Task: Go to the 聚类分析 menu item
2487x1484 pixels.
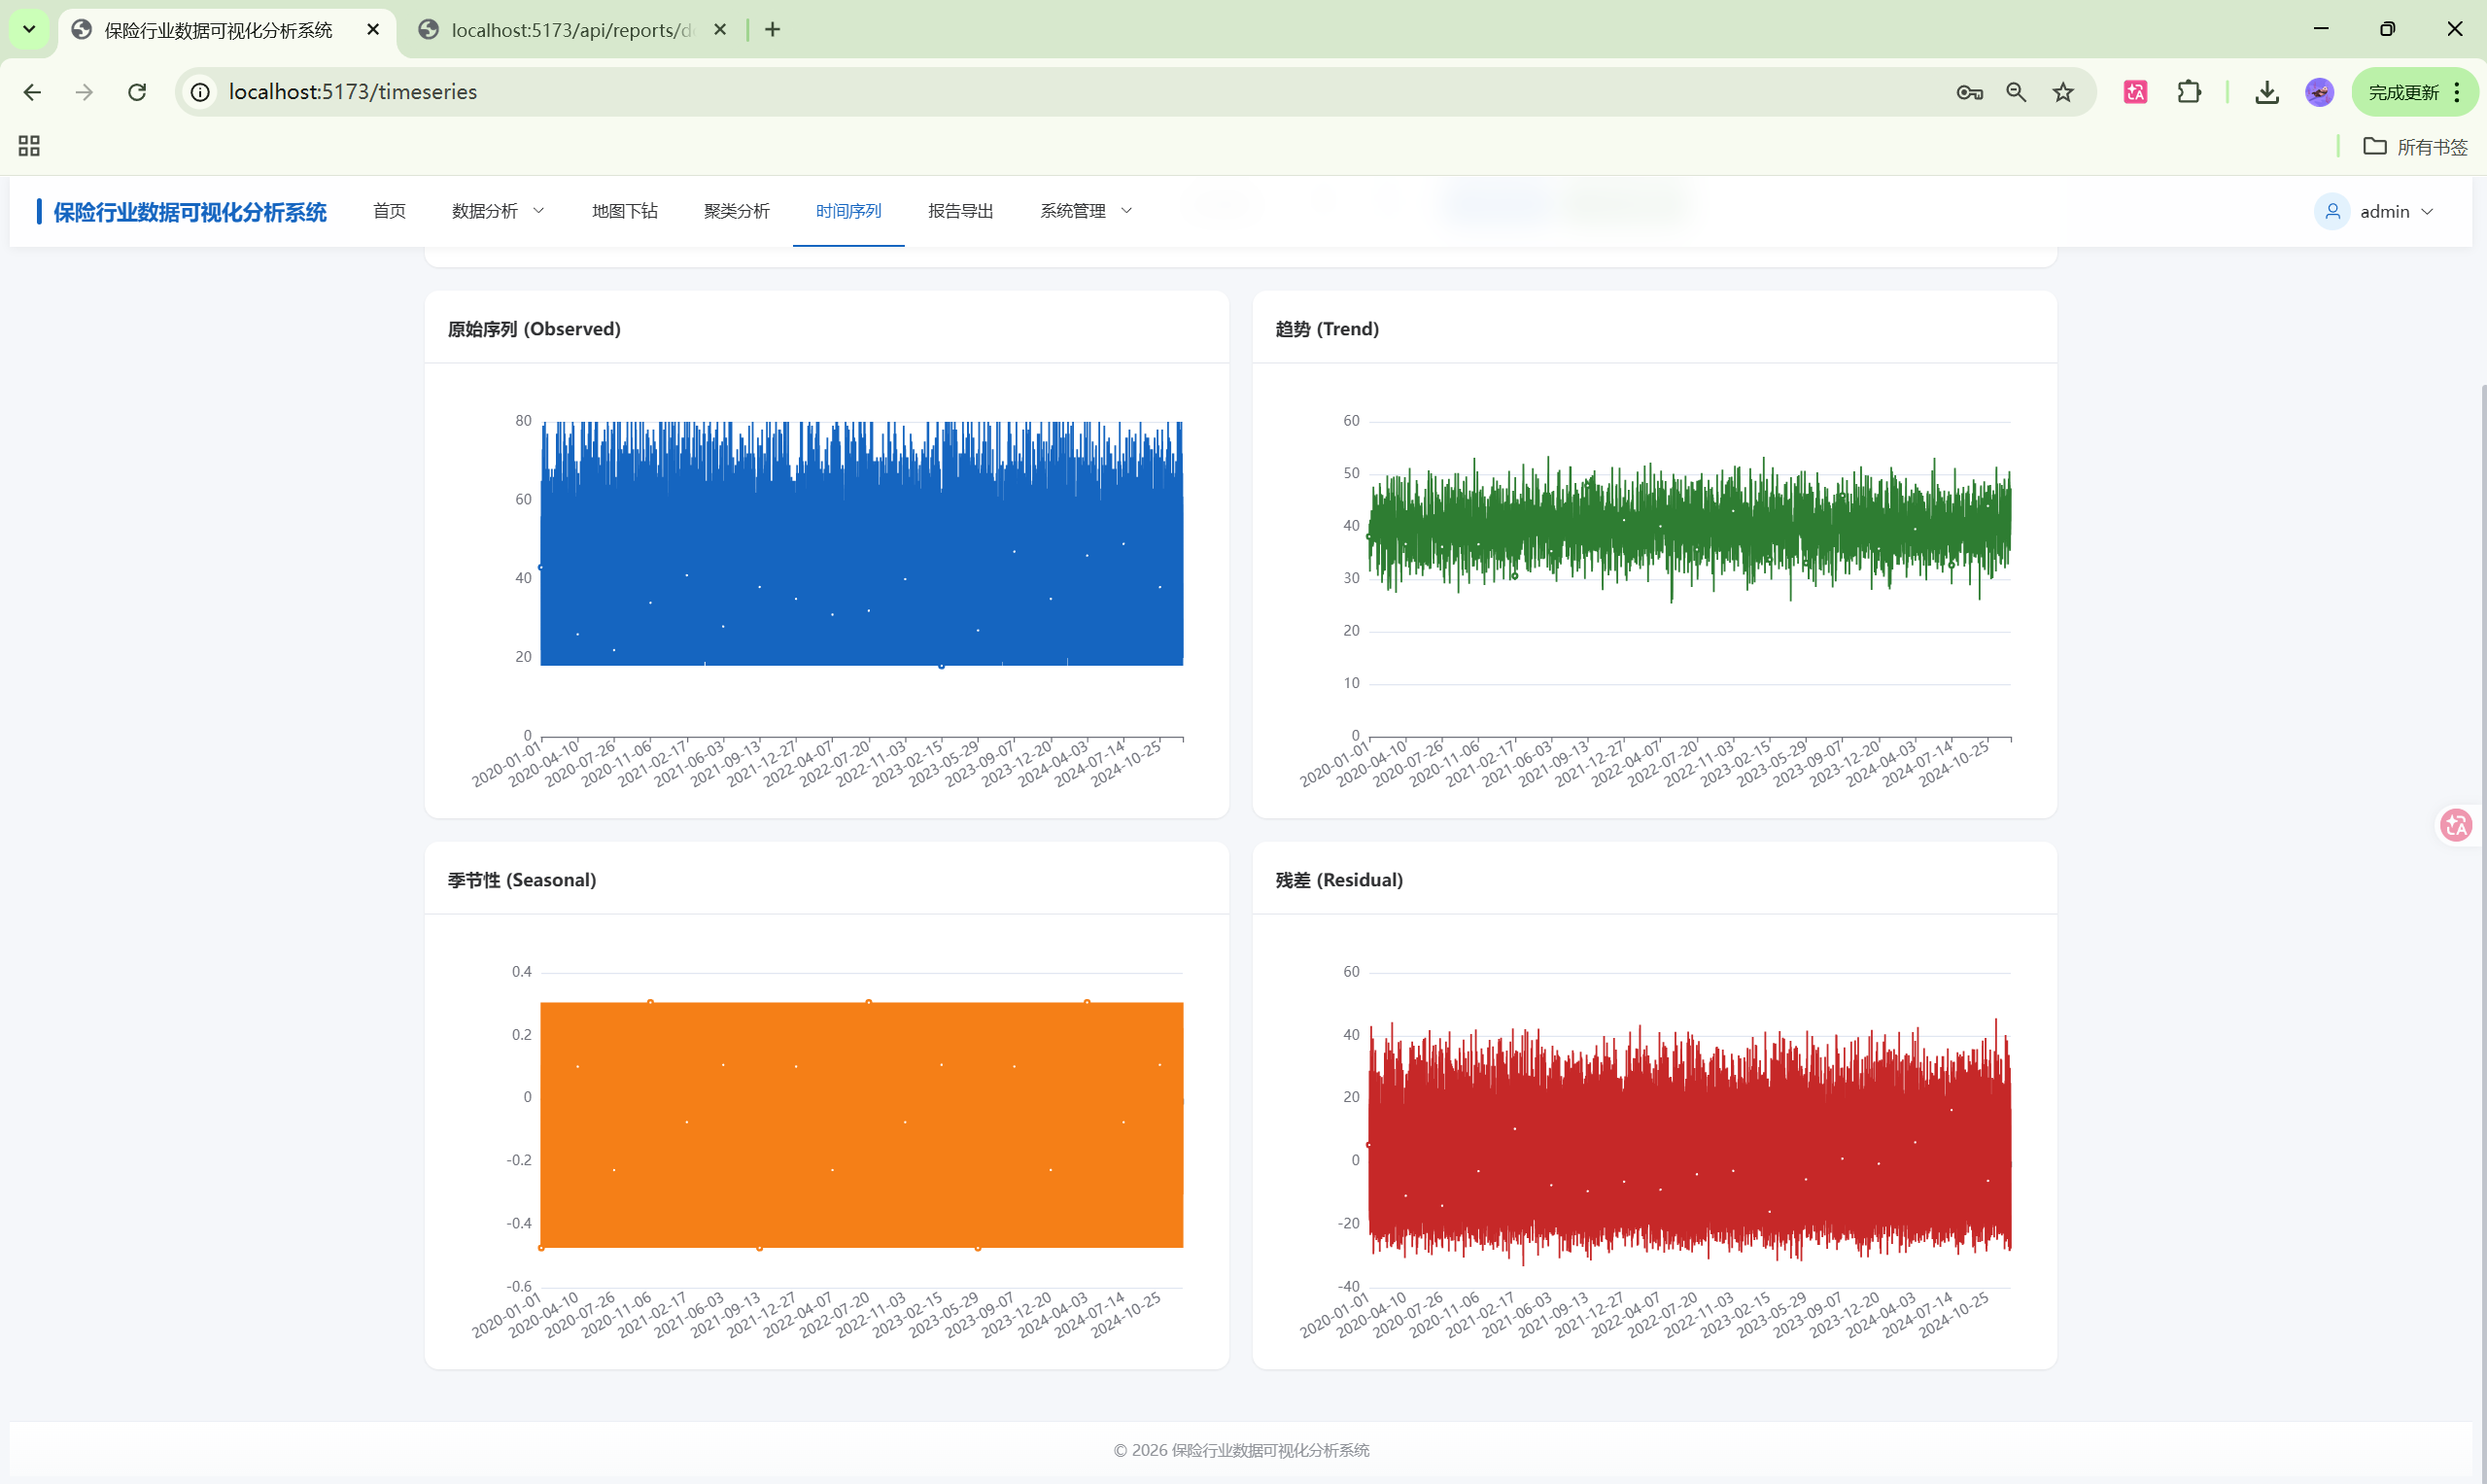Action: pos(736,211)
